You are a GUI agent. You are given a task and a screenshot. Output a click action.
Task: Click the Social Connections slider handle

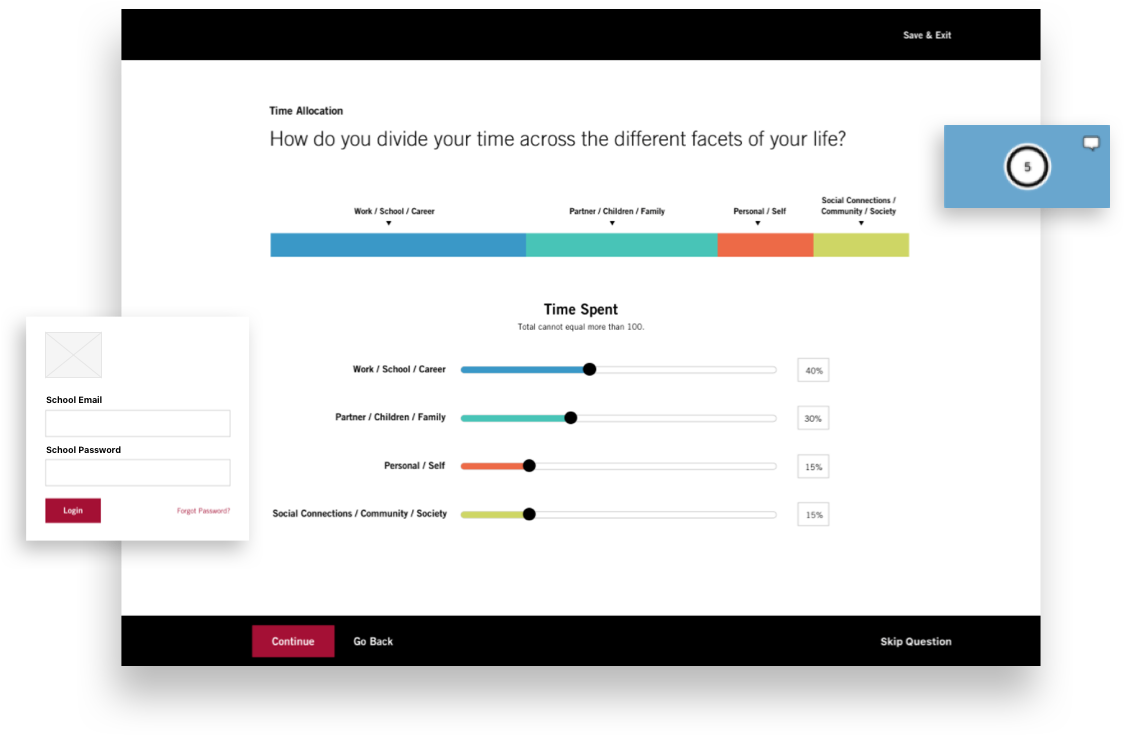[x=529, y=514]
